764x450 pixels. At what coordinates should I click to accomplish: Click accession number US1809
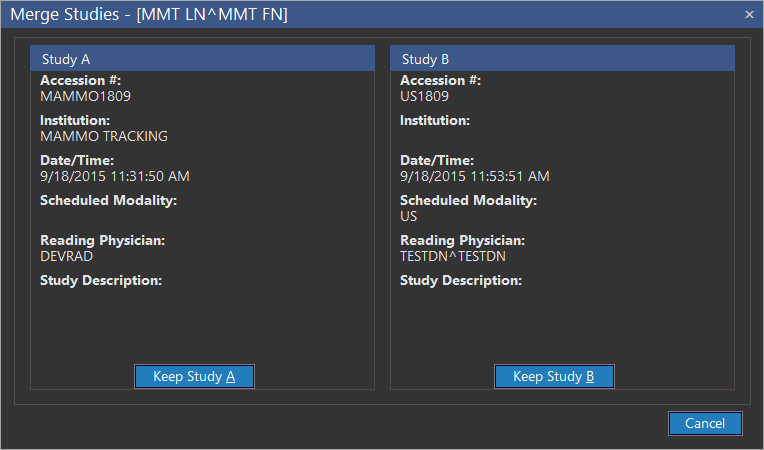tap(425, 97)
